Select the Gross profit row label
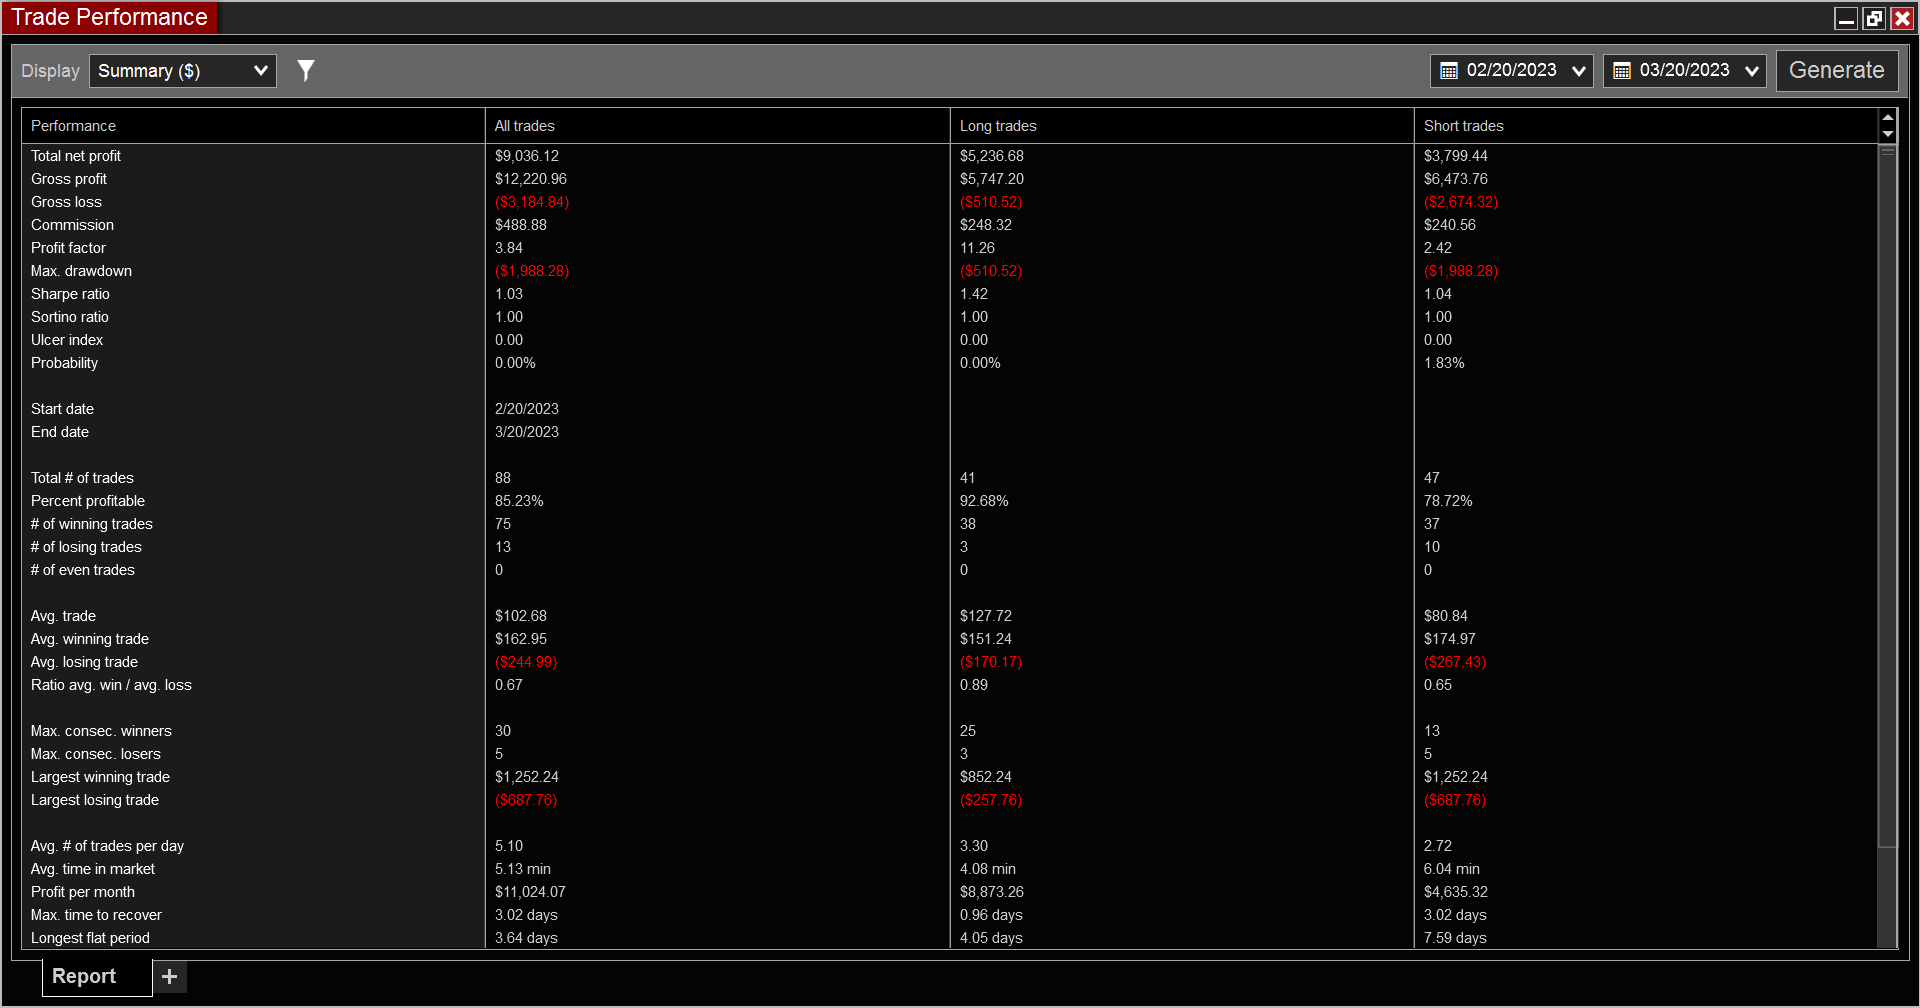 coord(69,179)
